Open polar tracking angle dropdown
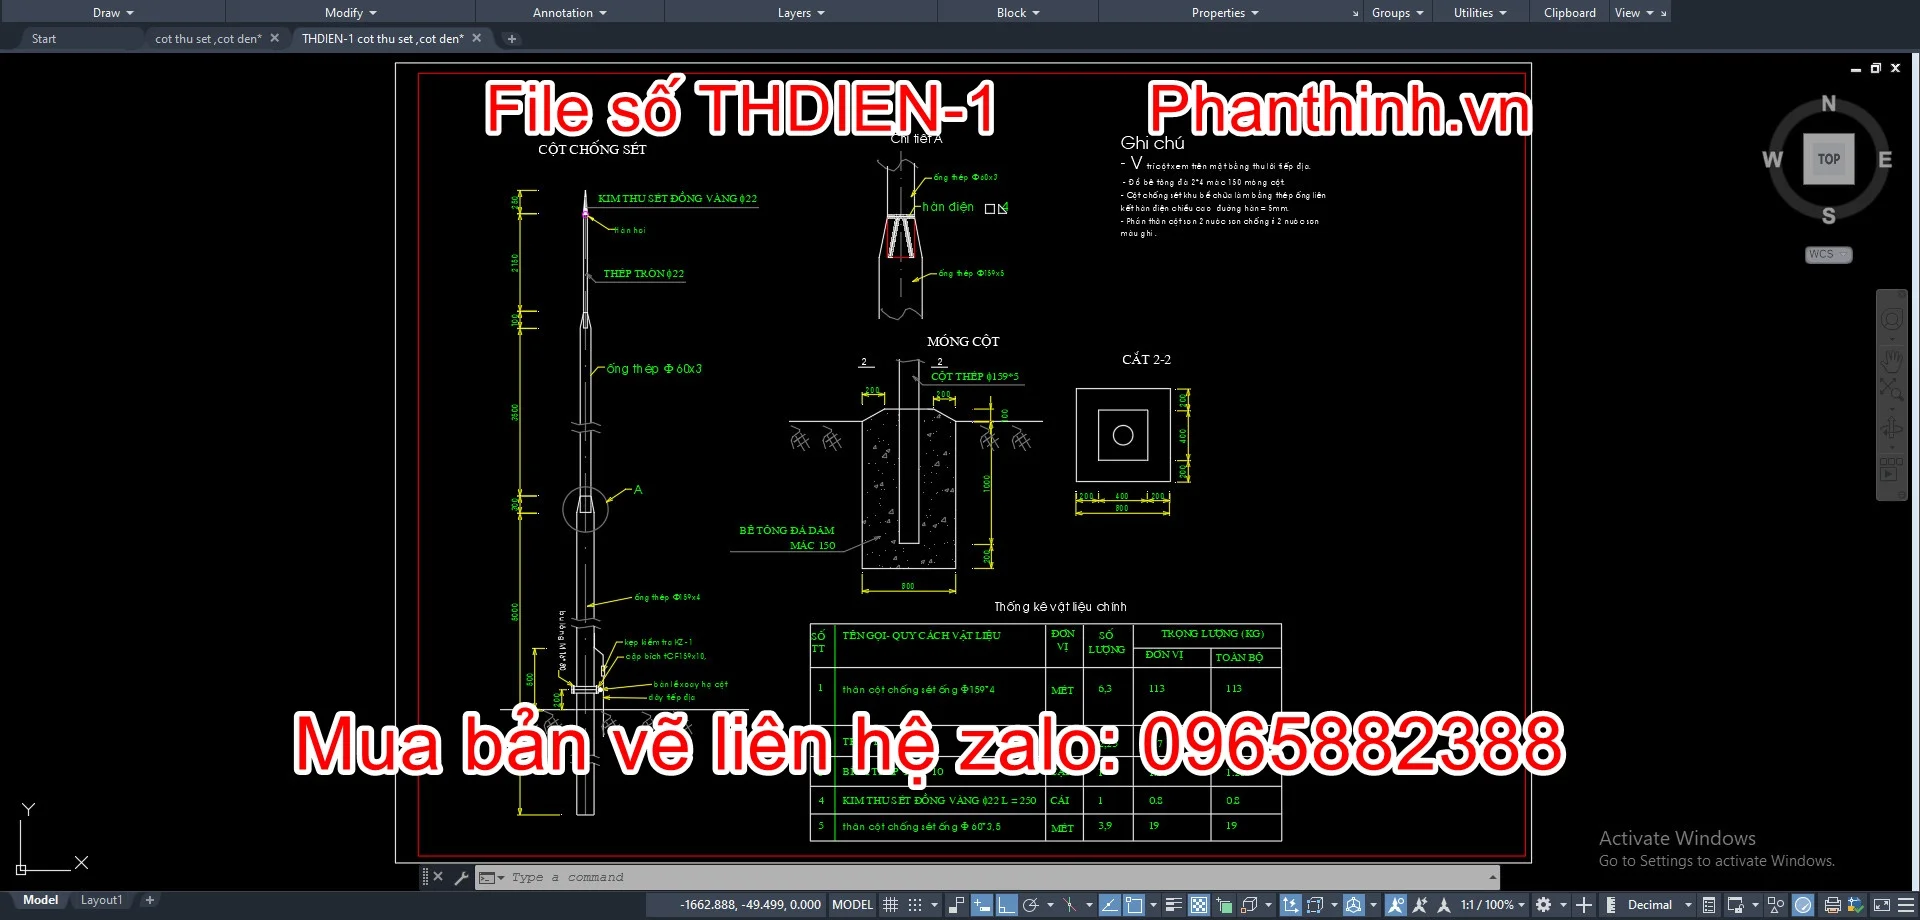 [x=1050, y=905]
